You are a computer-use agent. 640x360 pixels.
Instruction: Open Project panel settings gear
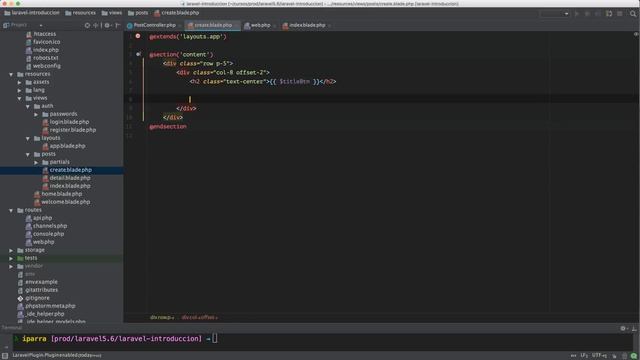(107, 25)
